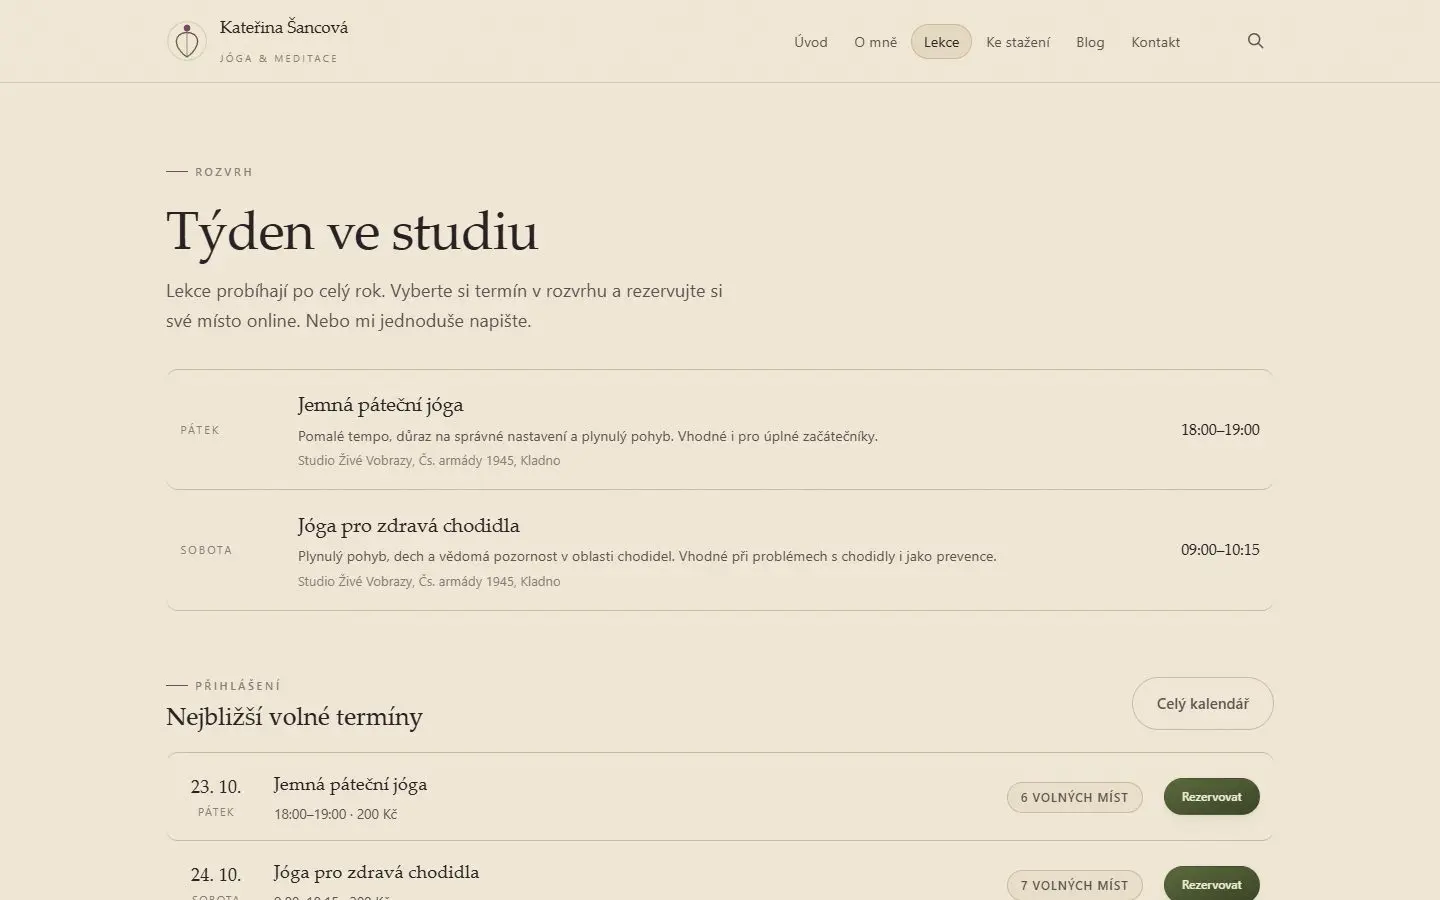Click the 18:00–19:00 time in schedule
Screen dimensions: 1440x900
[x=1220, y=430]
